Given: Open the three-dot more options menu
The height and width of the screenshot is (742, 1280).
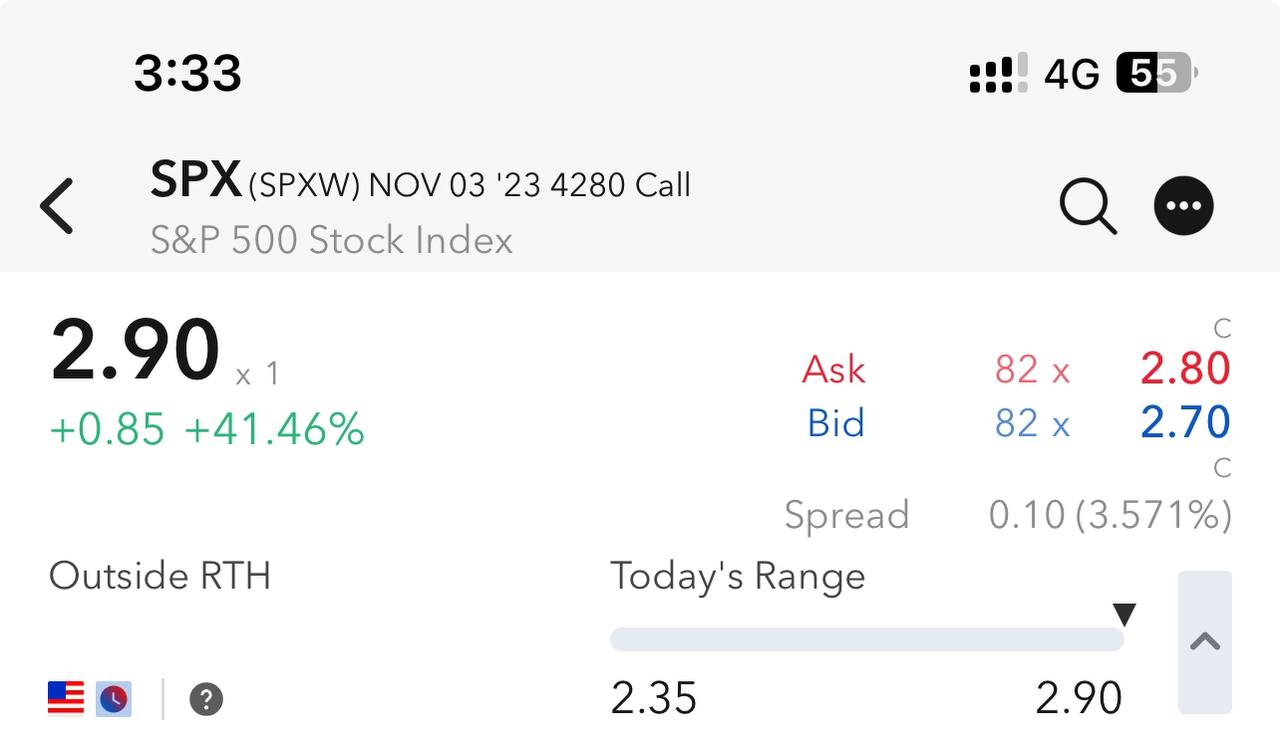Looking at the screenshot, I should (1184, 206).
